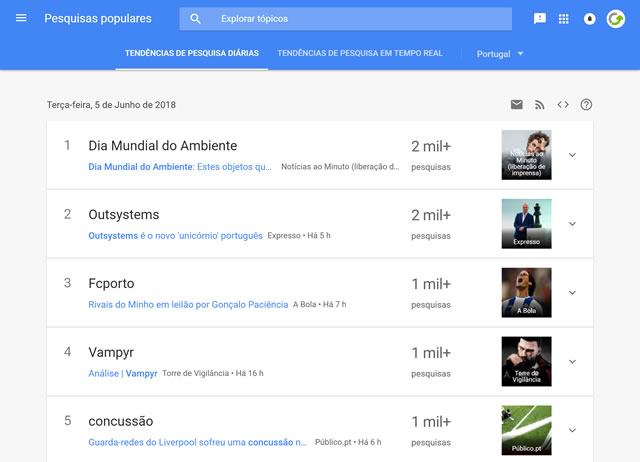Click the Notícias ao Minuto thumbnail
Image resolution: width=640 pixels, height=462 pixels.
coord(527,155)
